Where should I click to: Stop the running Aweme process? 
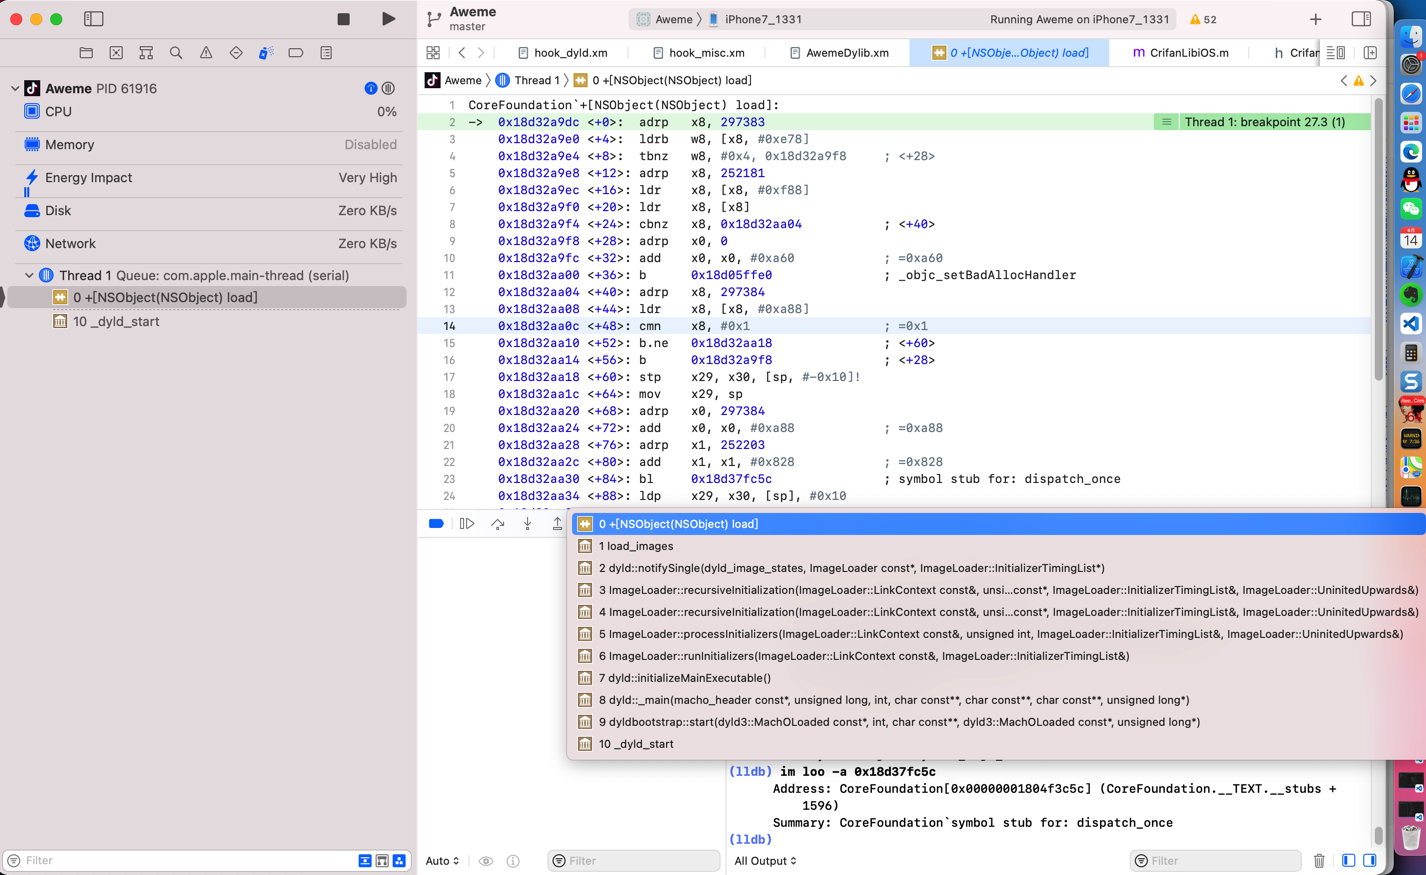[x=343, y=19]
